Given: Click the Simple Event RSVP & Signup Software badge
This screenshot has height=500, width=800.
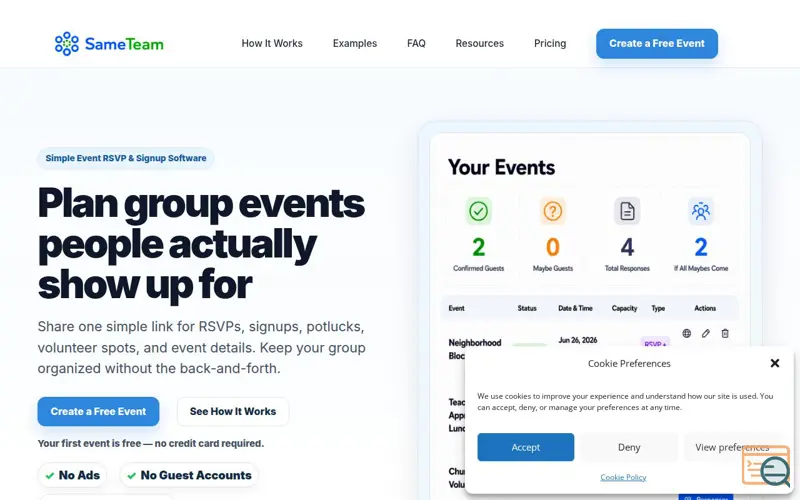Looking at the screenshot, I should (x=126, y=158).
